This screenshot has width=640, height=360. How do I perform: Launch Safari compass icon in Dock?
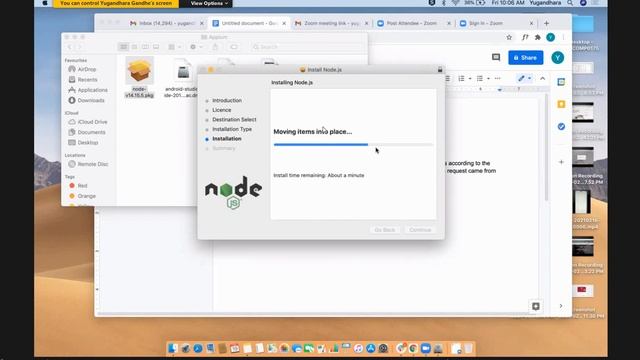pos(198,348)
